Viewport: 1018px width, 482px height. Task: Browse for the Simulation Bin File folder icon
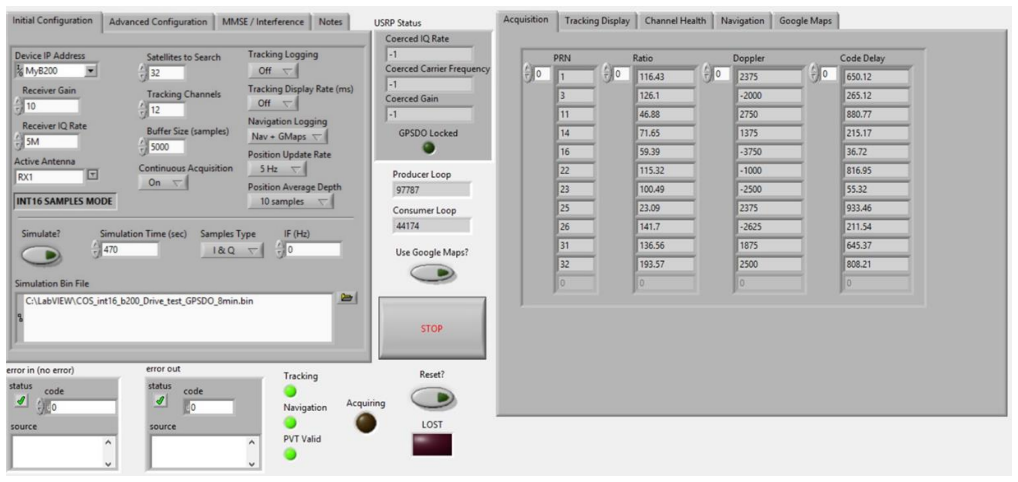[349, 298]
